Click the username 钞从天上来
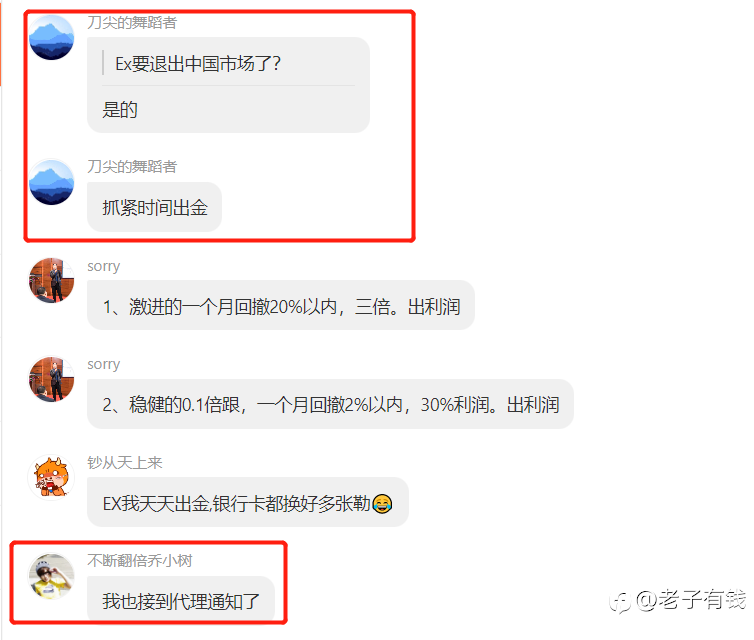The width and height of the screenshot is (754, 640). tap(125, 463)
